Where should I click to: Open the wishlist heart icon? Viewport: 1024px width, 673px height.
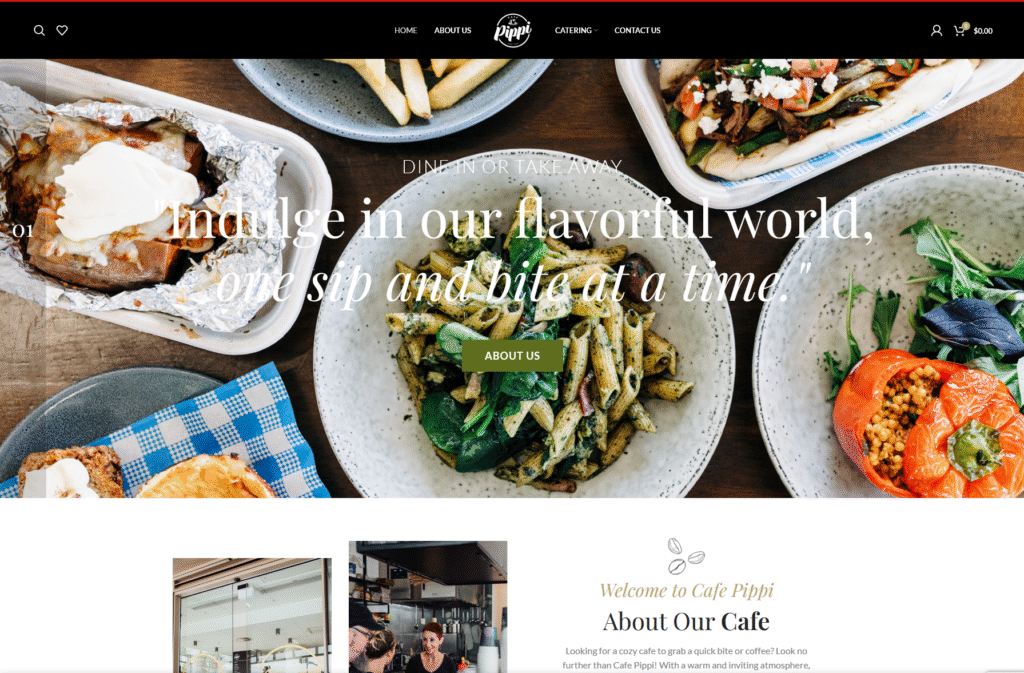pos(62,30)
